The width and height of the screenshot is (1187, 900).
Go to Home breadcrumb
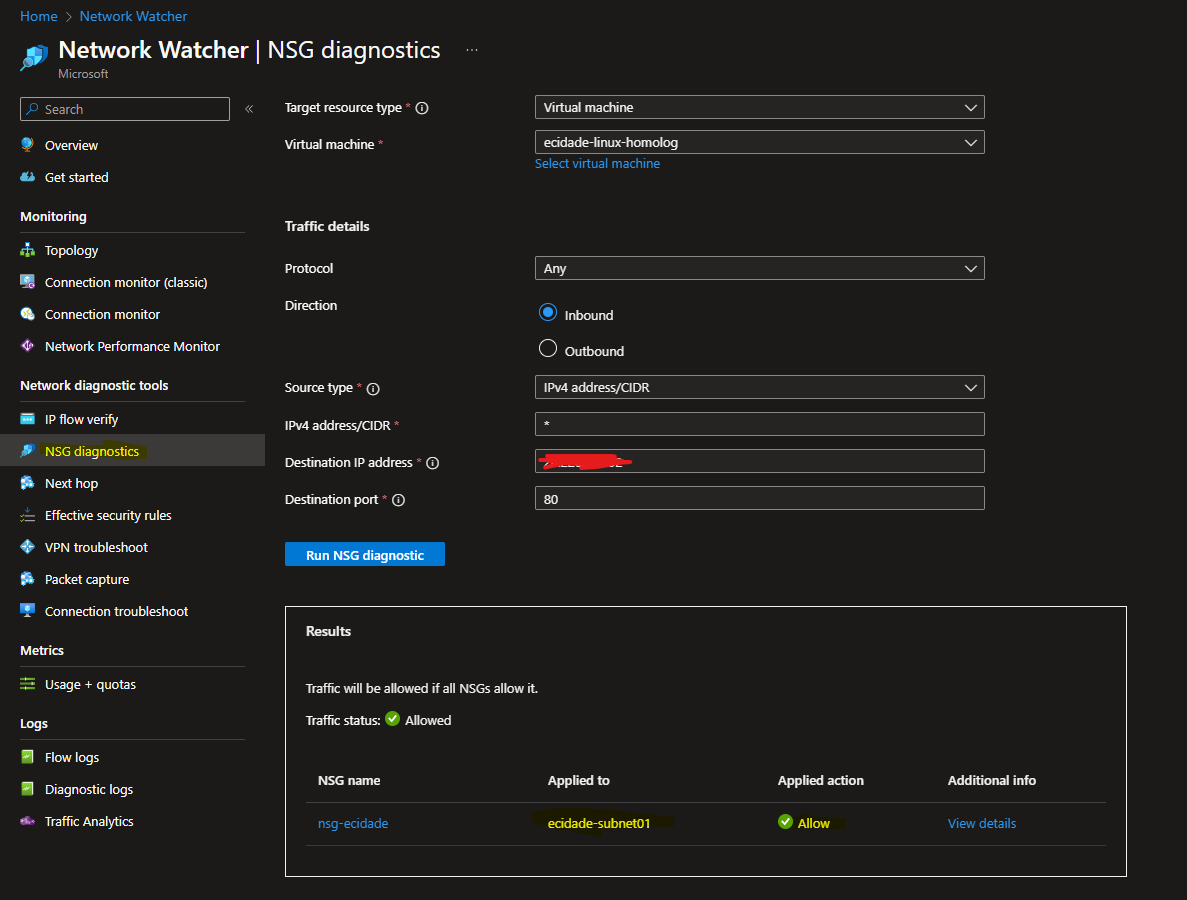pyautogui.click(x=39, y=16)
